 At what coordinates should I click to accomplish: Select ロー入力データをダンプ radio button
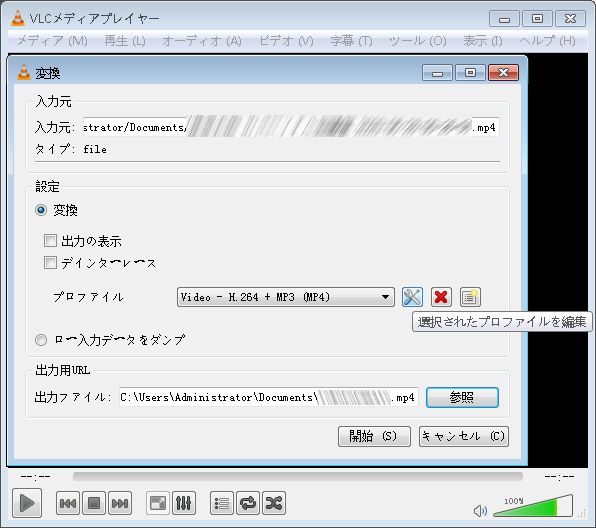pyautogui.click(x=41, y=339)
